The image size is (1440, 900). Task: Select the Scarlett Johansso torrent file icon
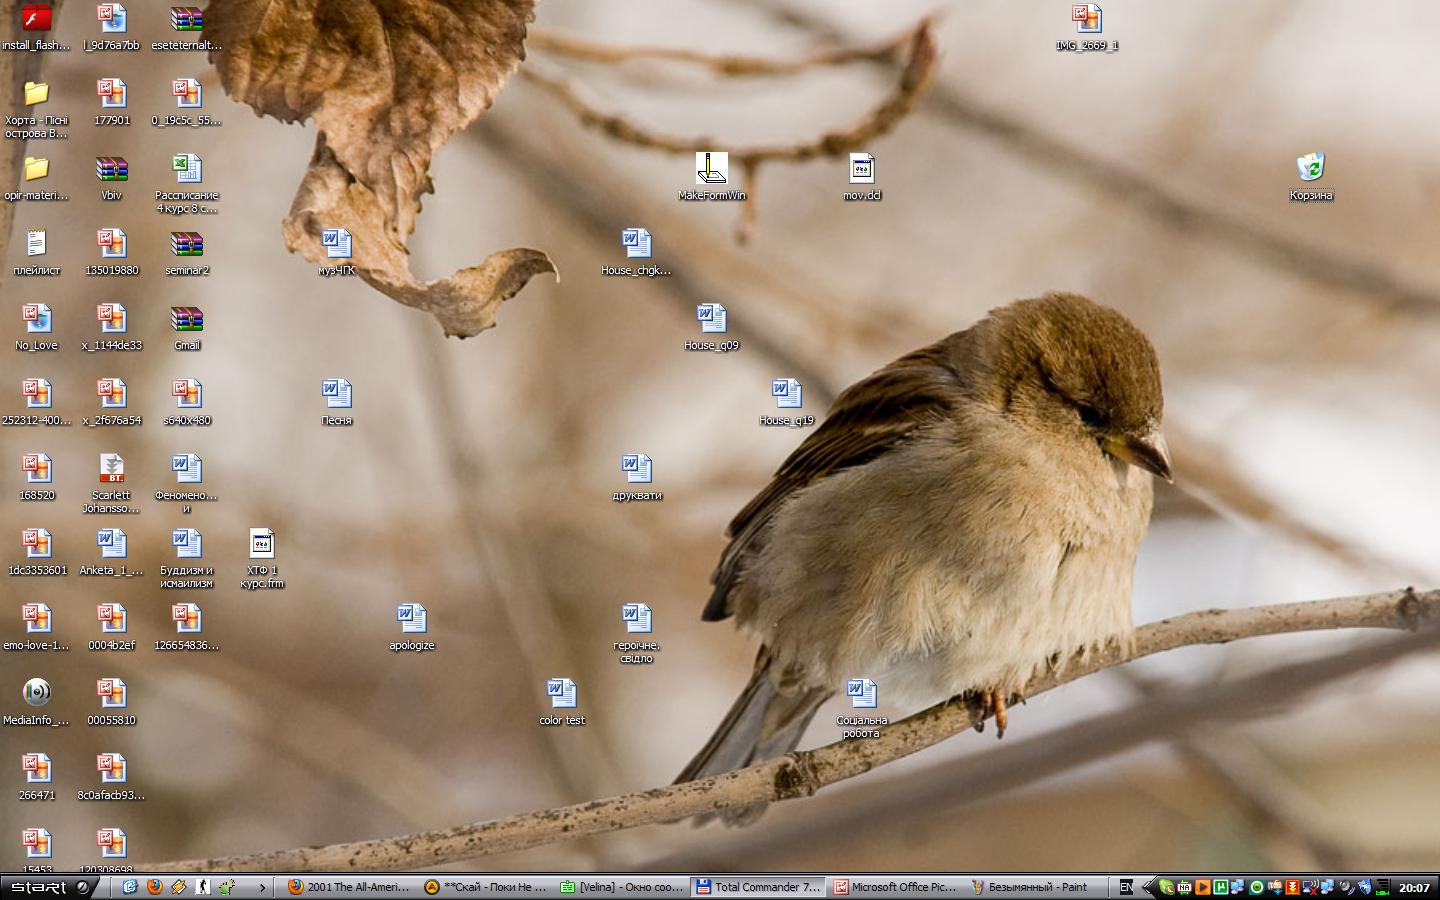(x=112, y=483)
